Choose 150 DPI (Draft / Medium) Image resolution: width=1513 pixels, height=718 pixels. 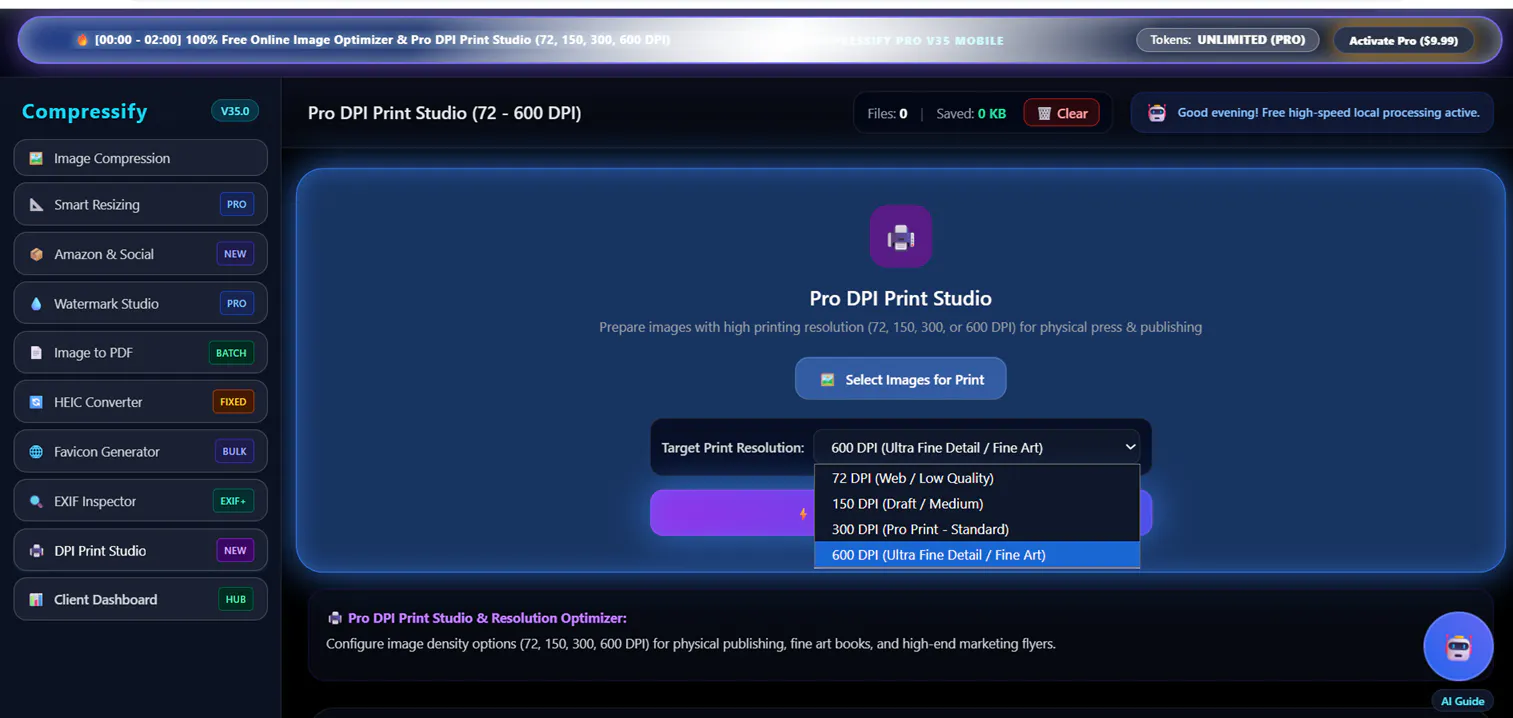pos(977,504)
